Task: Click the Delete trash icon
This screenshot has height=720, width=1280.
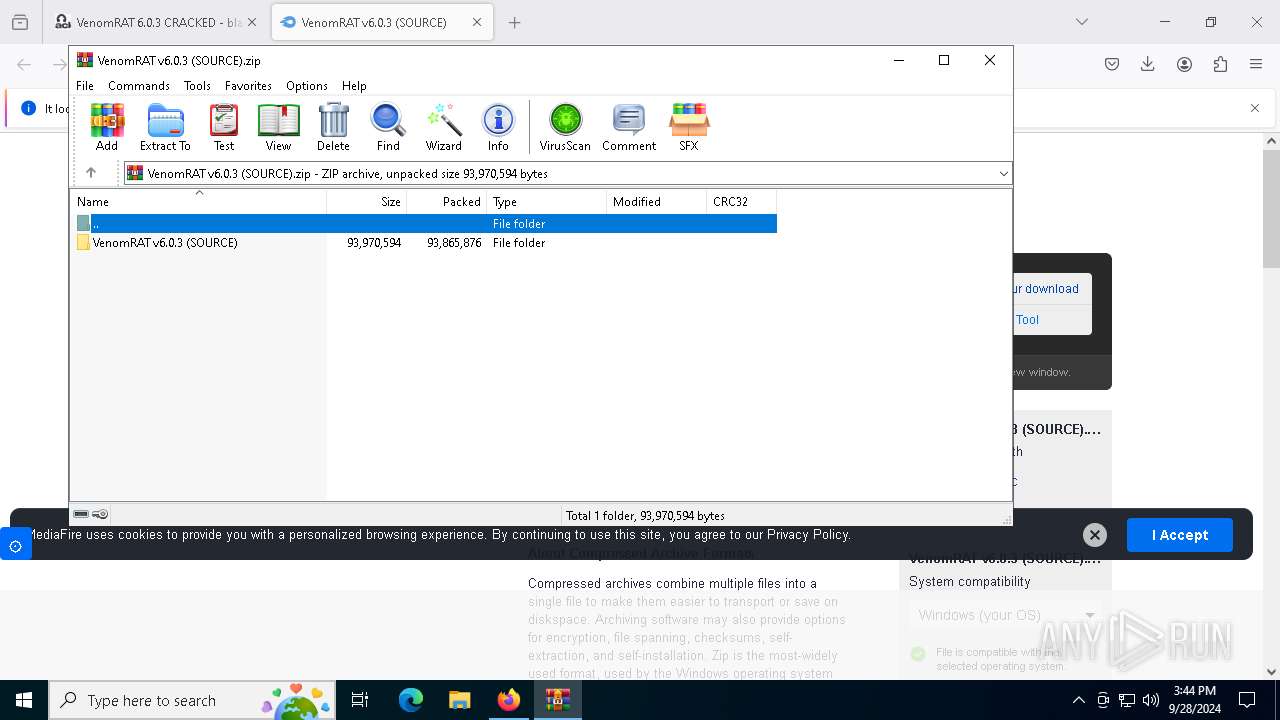Action: tap(333, 127)
